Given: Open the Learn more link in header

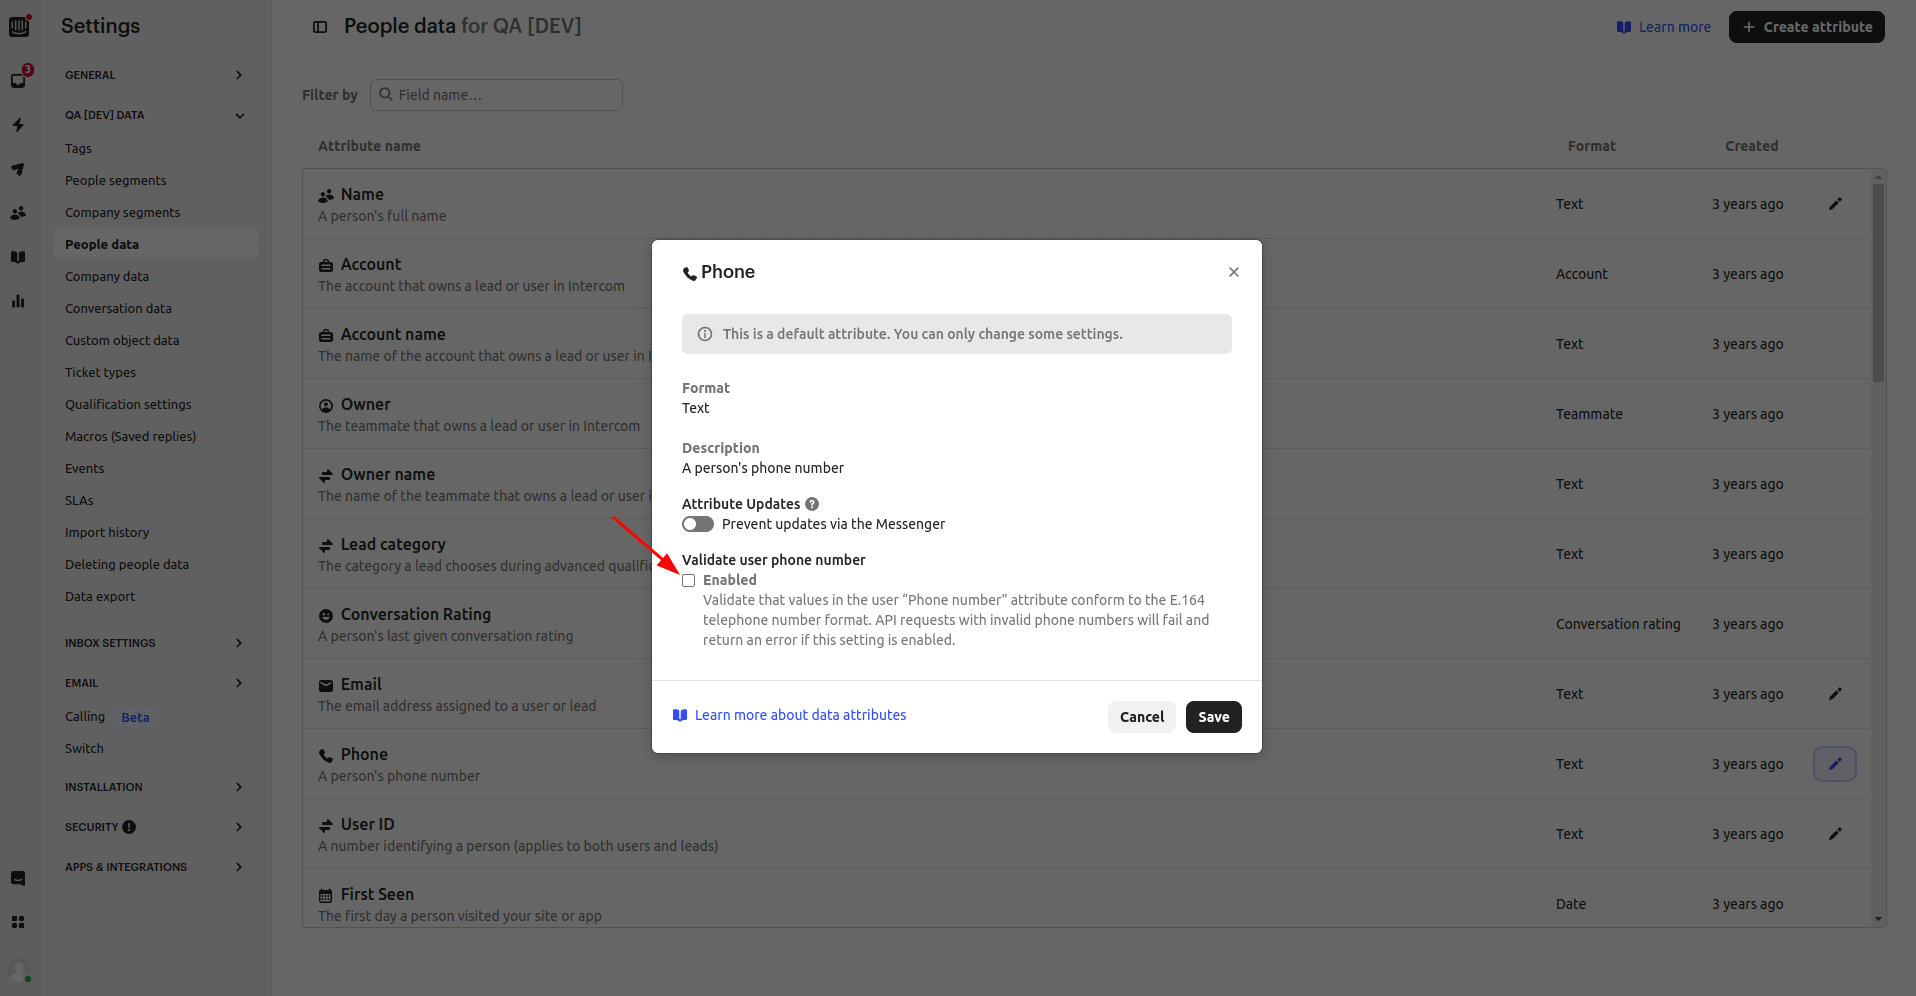Looking at the screenshot, I should (1664, 27).
